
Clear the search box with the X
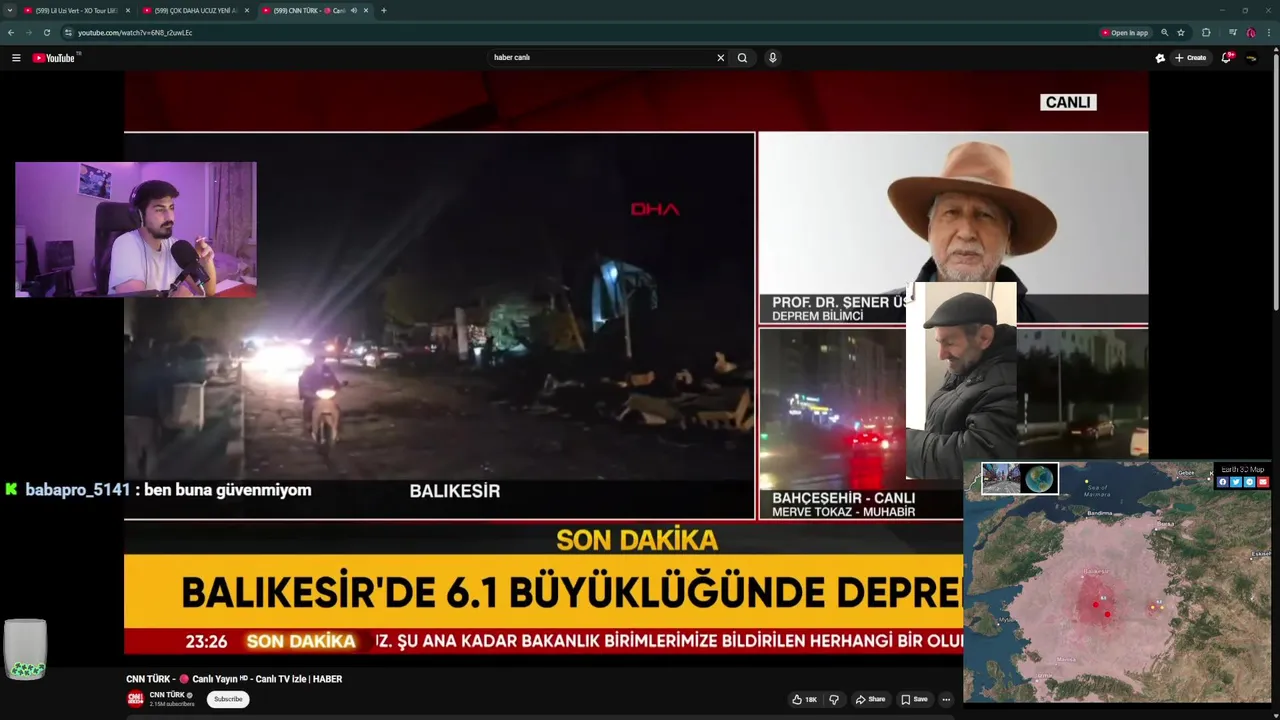click(720, 58)
